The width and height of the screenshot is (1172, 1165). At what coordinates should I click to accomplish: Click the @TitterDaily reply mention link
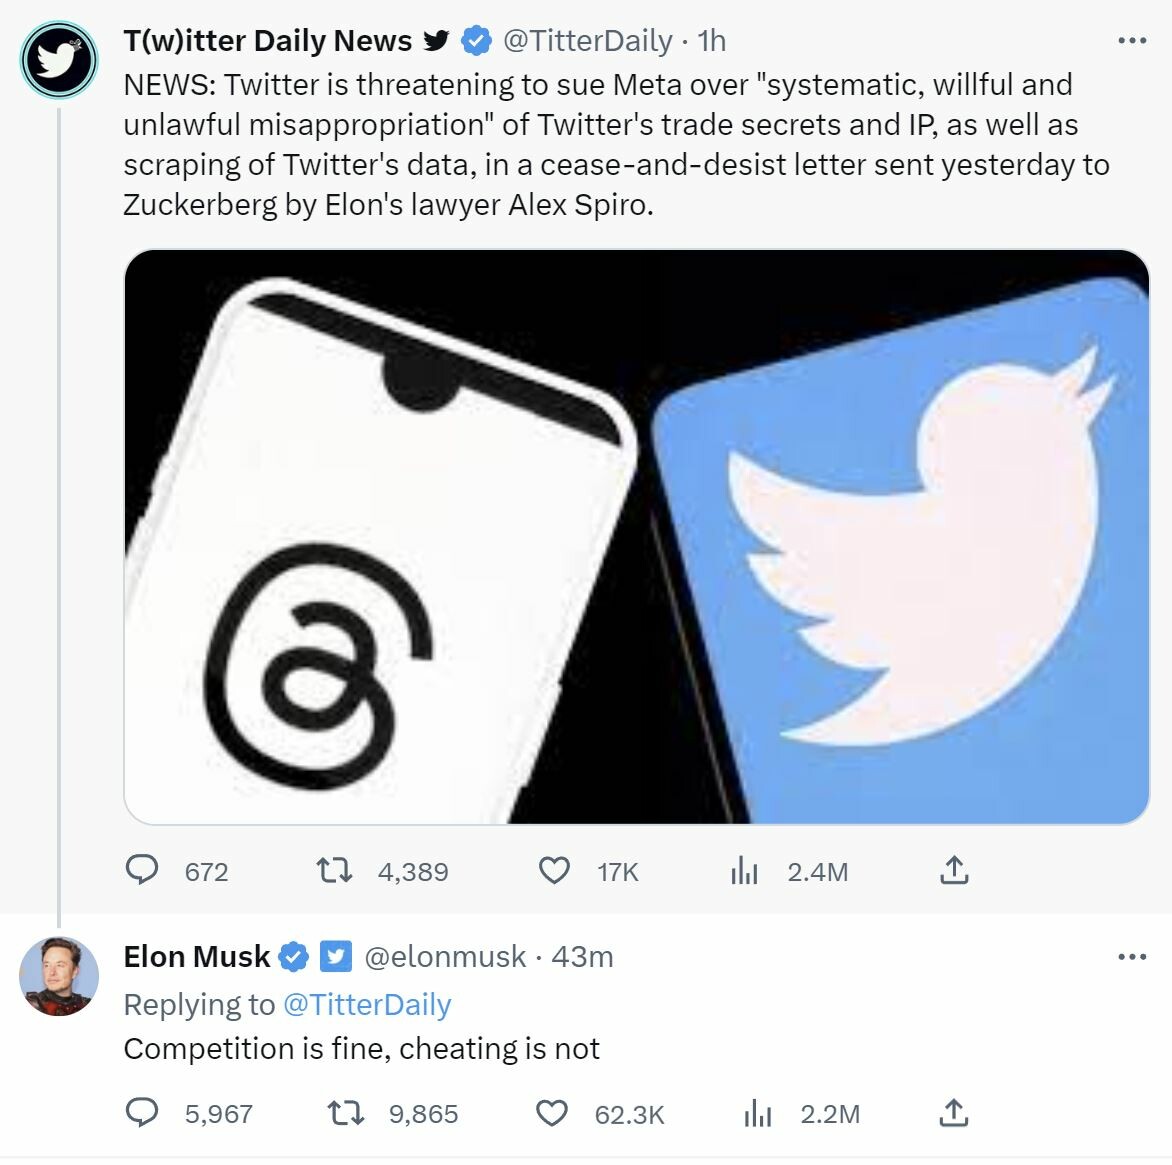click(x=366, y=1004)
